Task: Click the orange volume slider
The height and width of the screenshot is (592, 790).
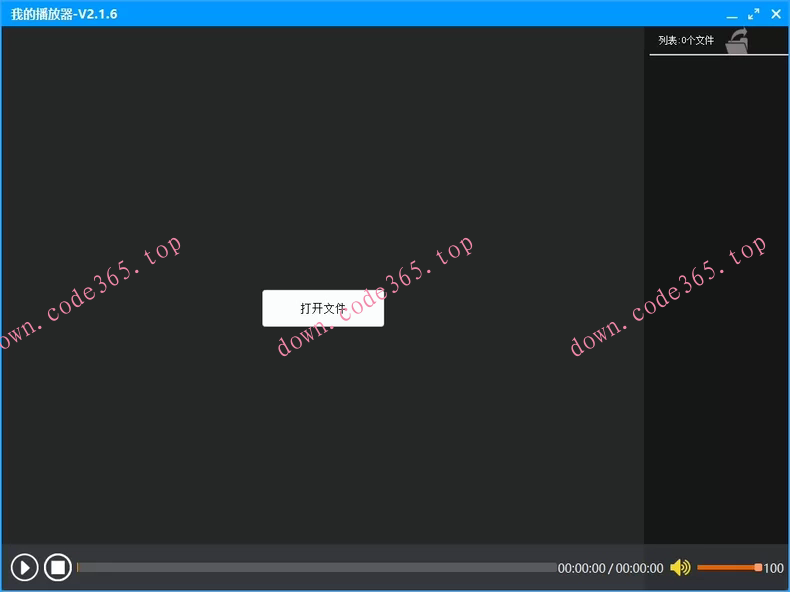Action: 729,568
